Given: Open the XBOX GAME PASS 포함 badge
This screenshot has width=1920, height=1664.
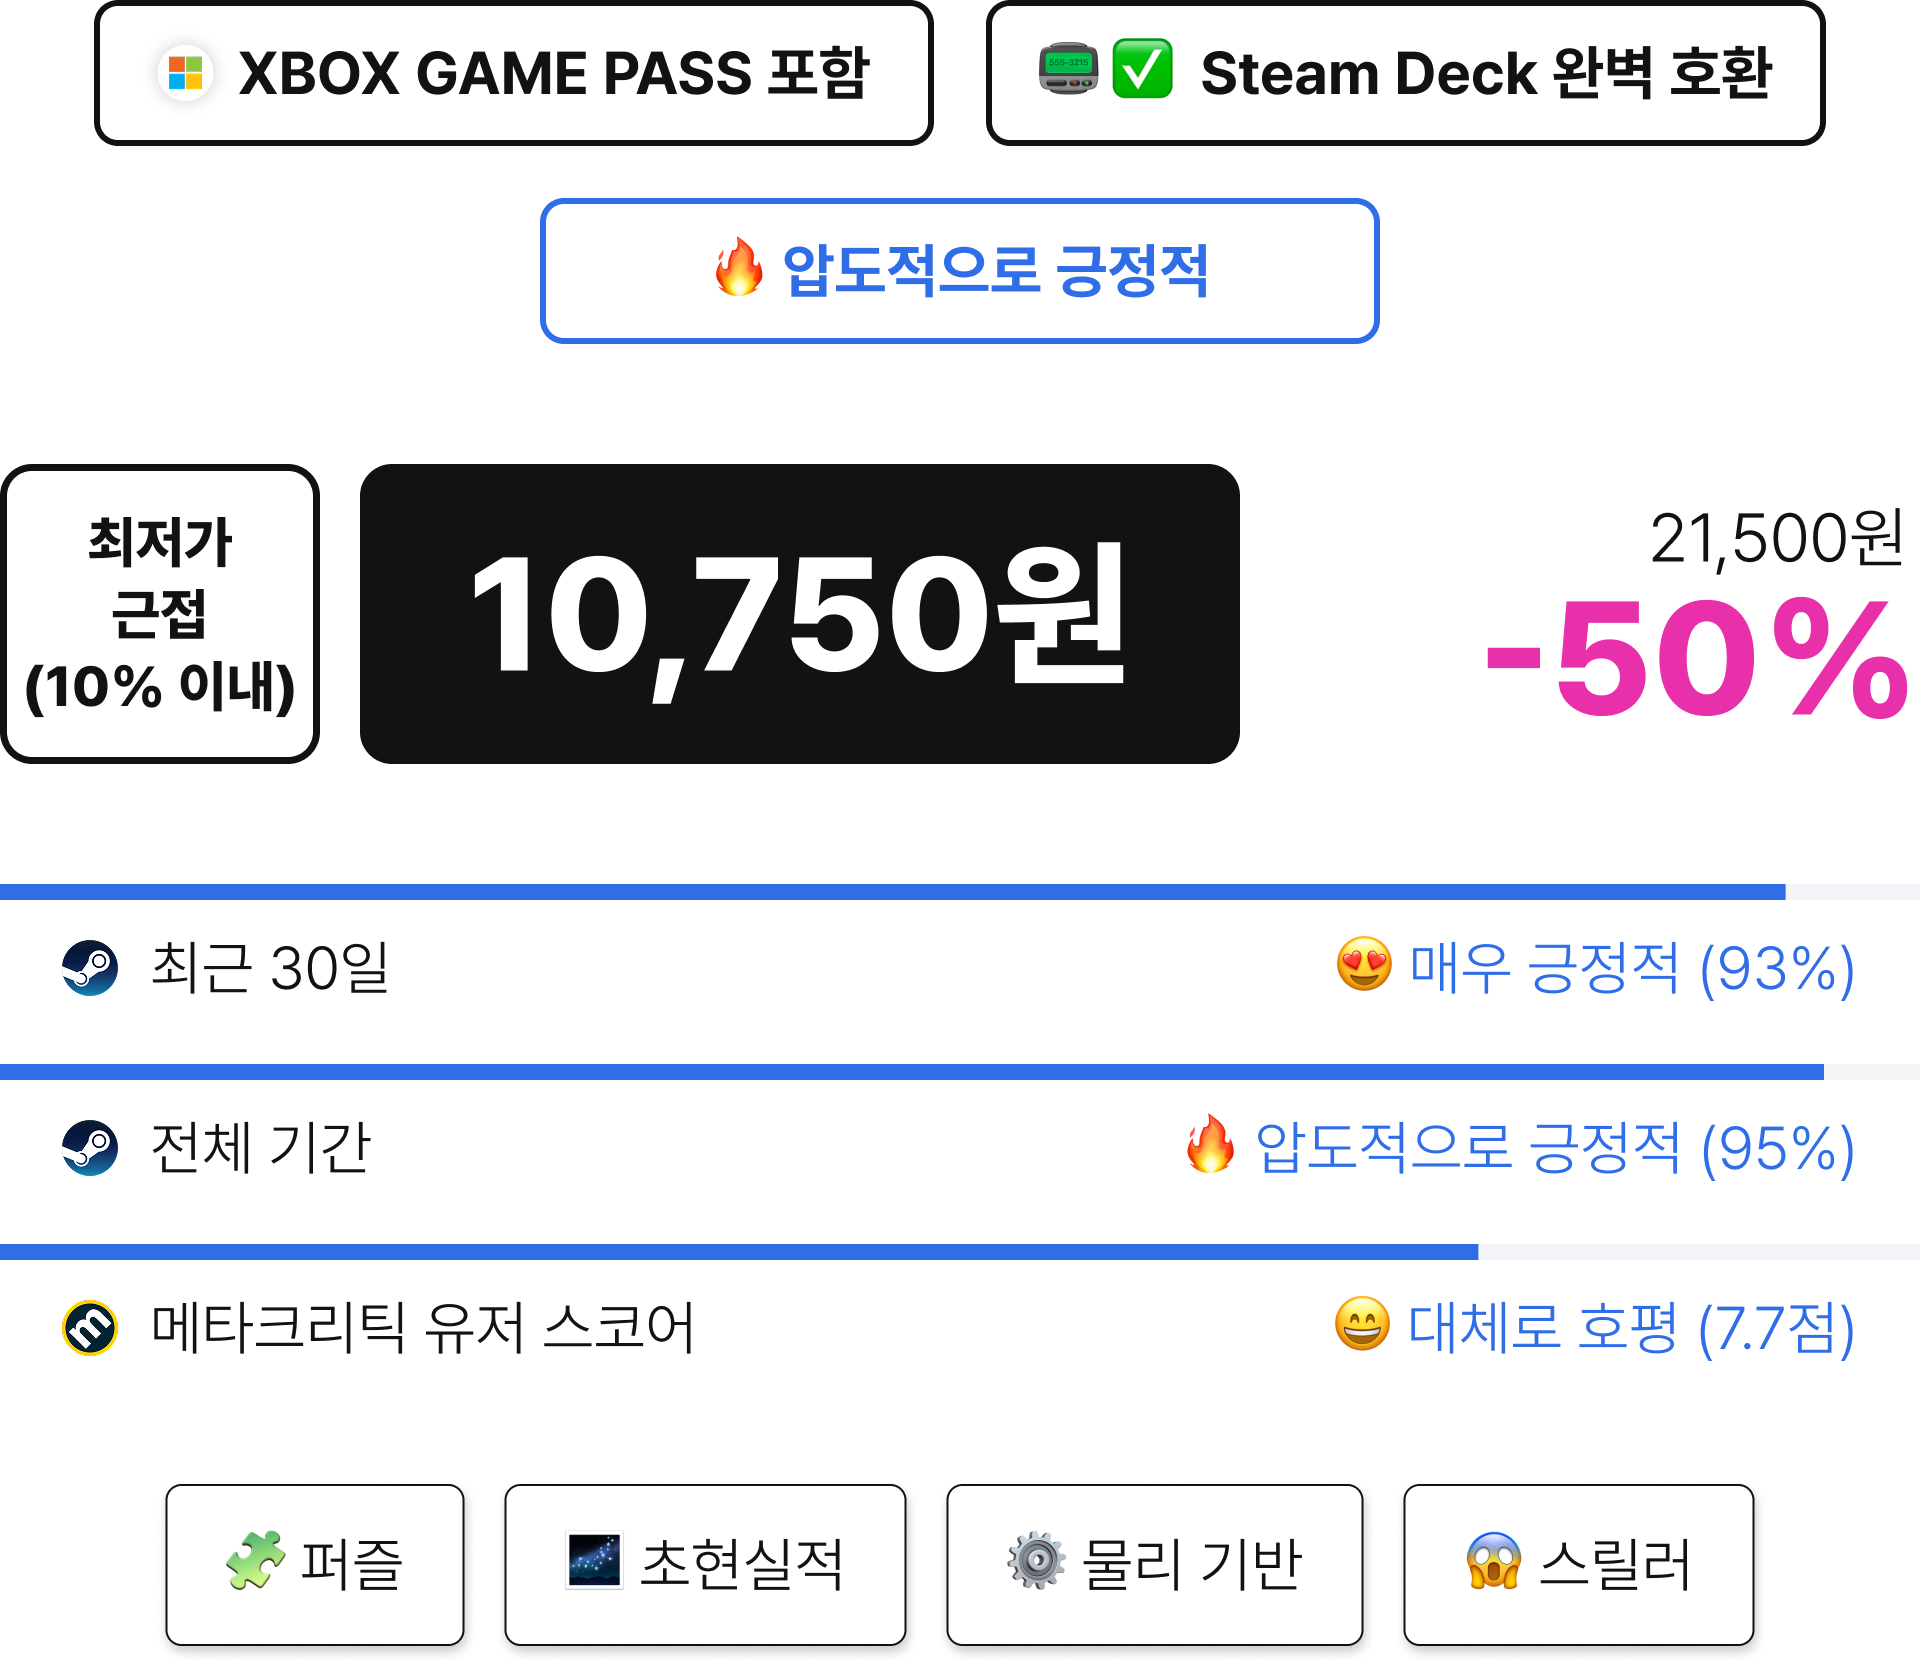Looking at the screenshot, I should point(514,73).
